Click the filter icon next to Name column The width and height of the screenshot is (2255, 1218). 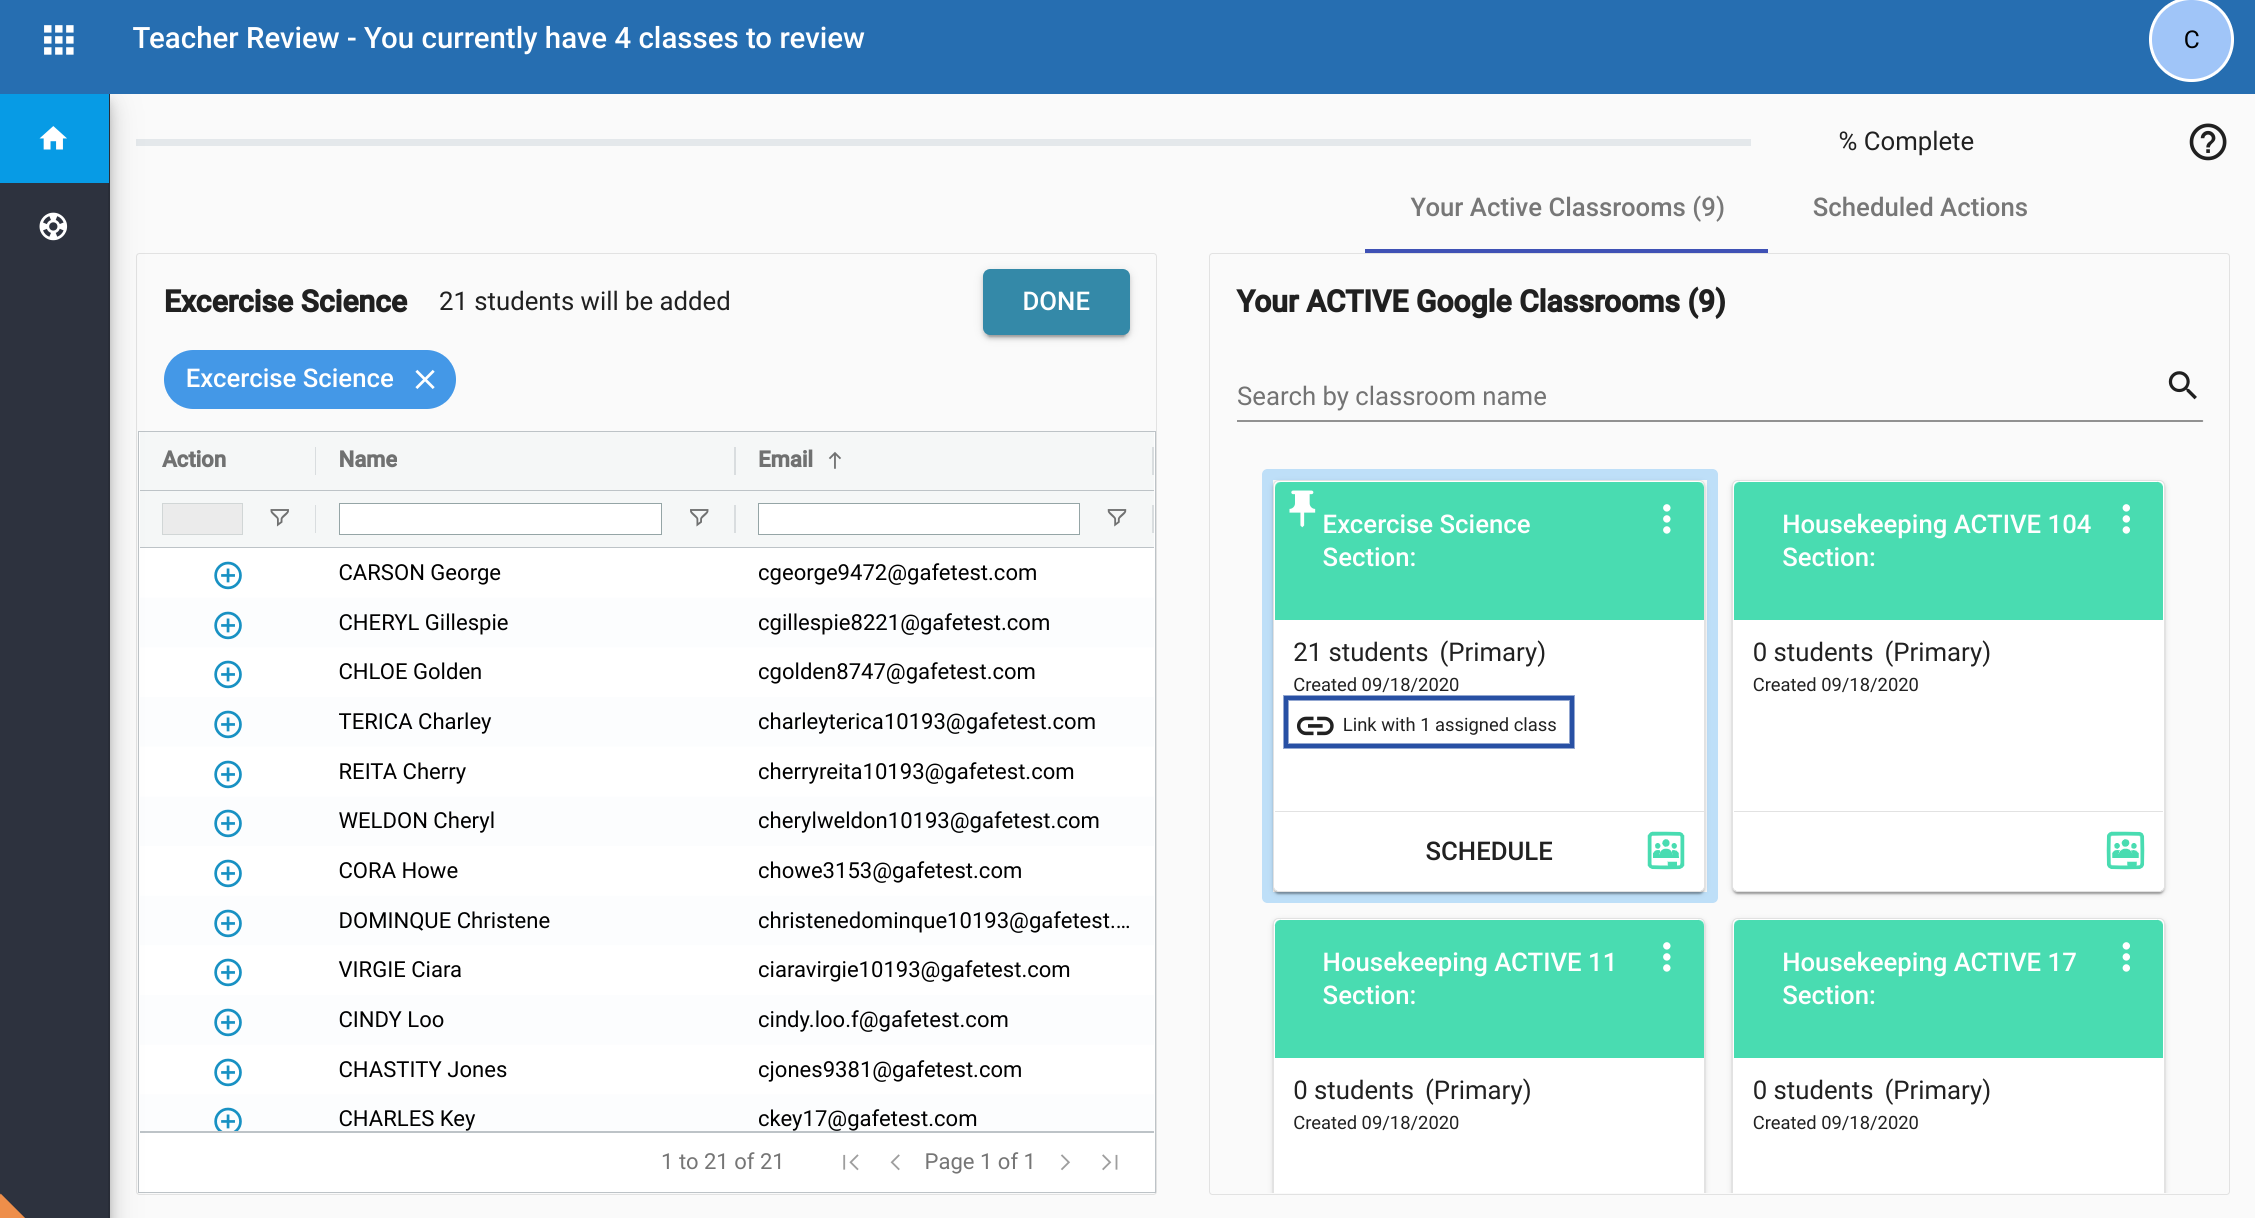(x=699, y=518)
